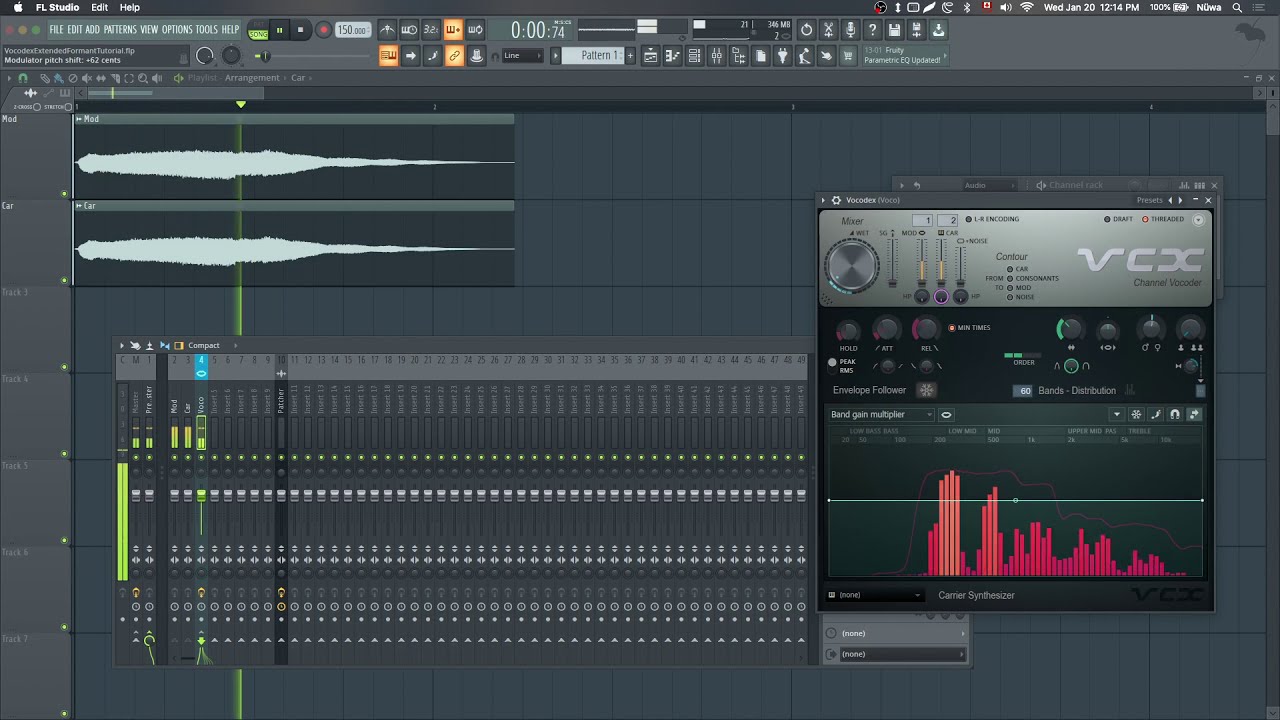Click the Vocodex WET large knob
The height and width of the screenshot is (720, 1280).
852,266
